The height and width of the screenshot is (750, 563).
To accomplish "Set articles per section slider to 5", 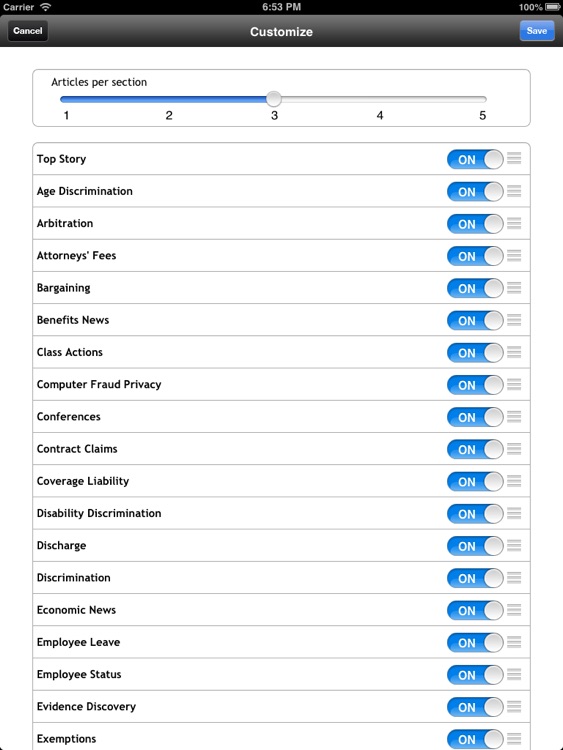I will [x=483, y=99].
